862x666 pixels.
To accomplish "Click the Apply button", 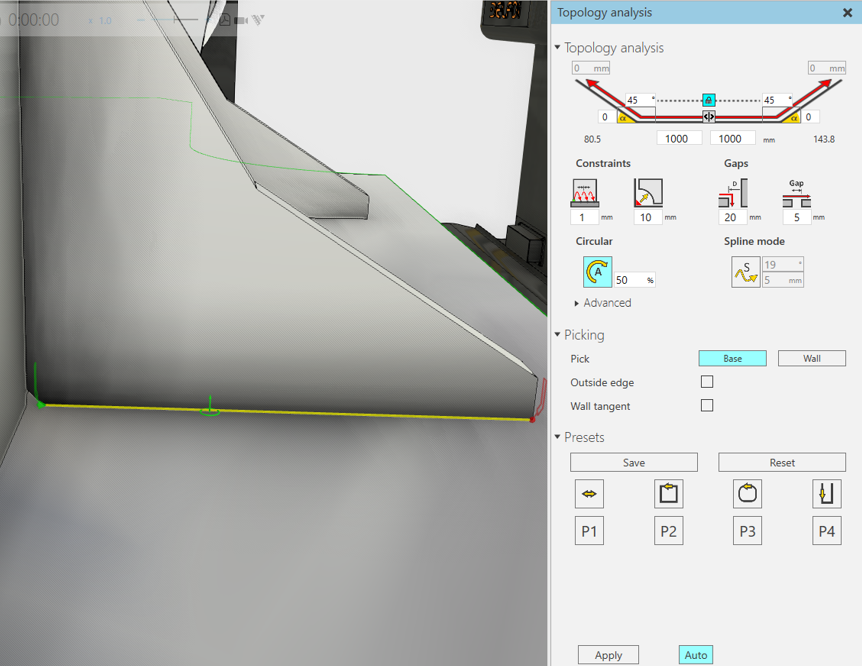I will [608, 654].
